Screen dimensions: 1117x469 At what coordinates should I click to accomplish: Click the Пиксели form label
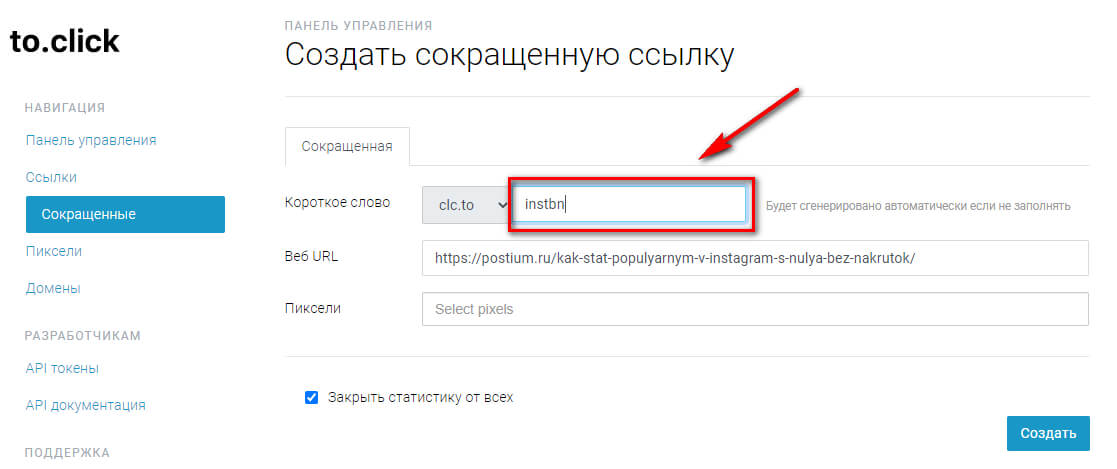click(312, 308)
